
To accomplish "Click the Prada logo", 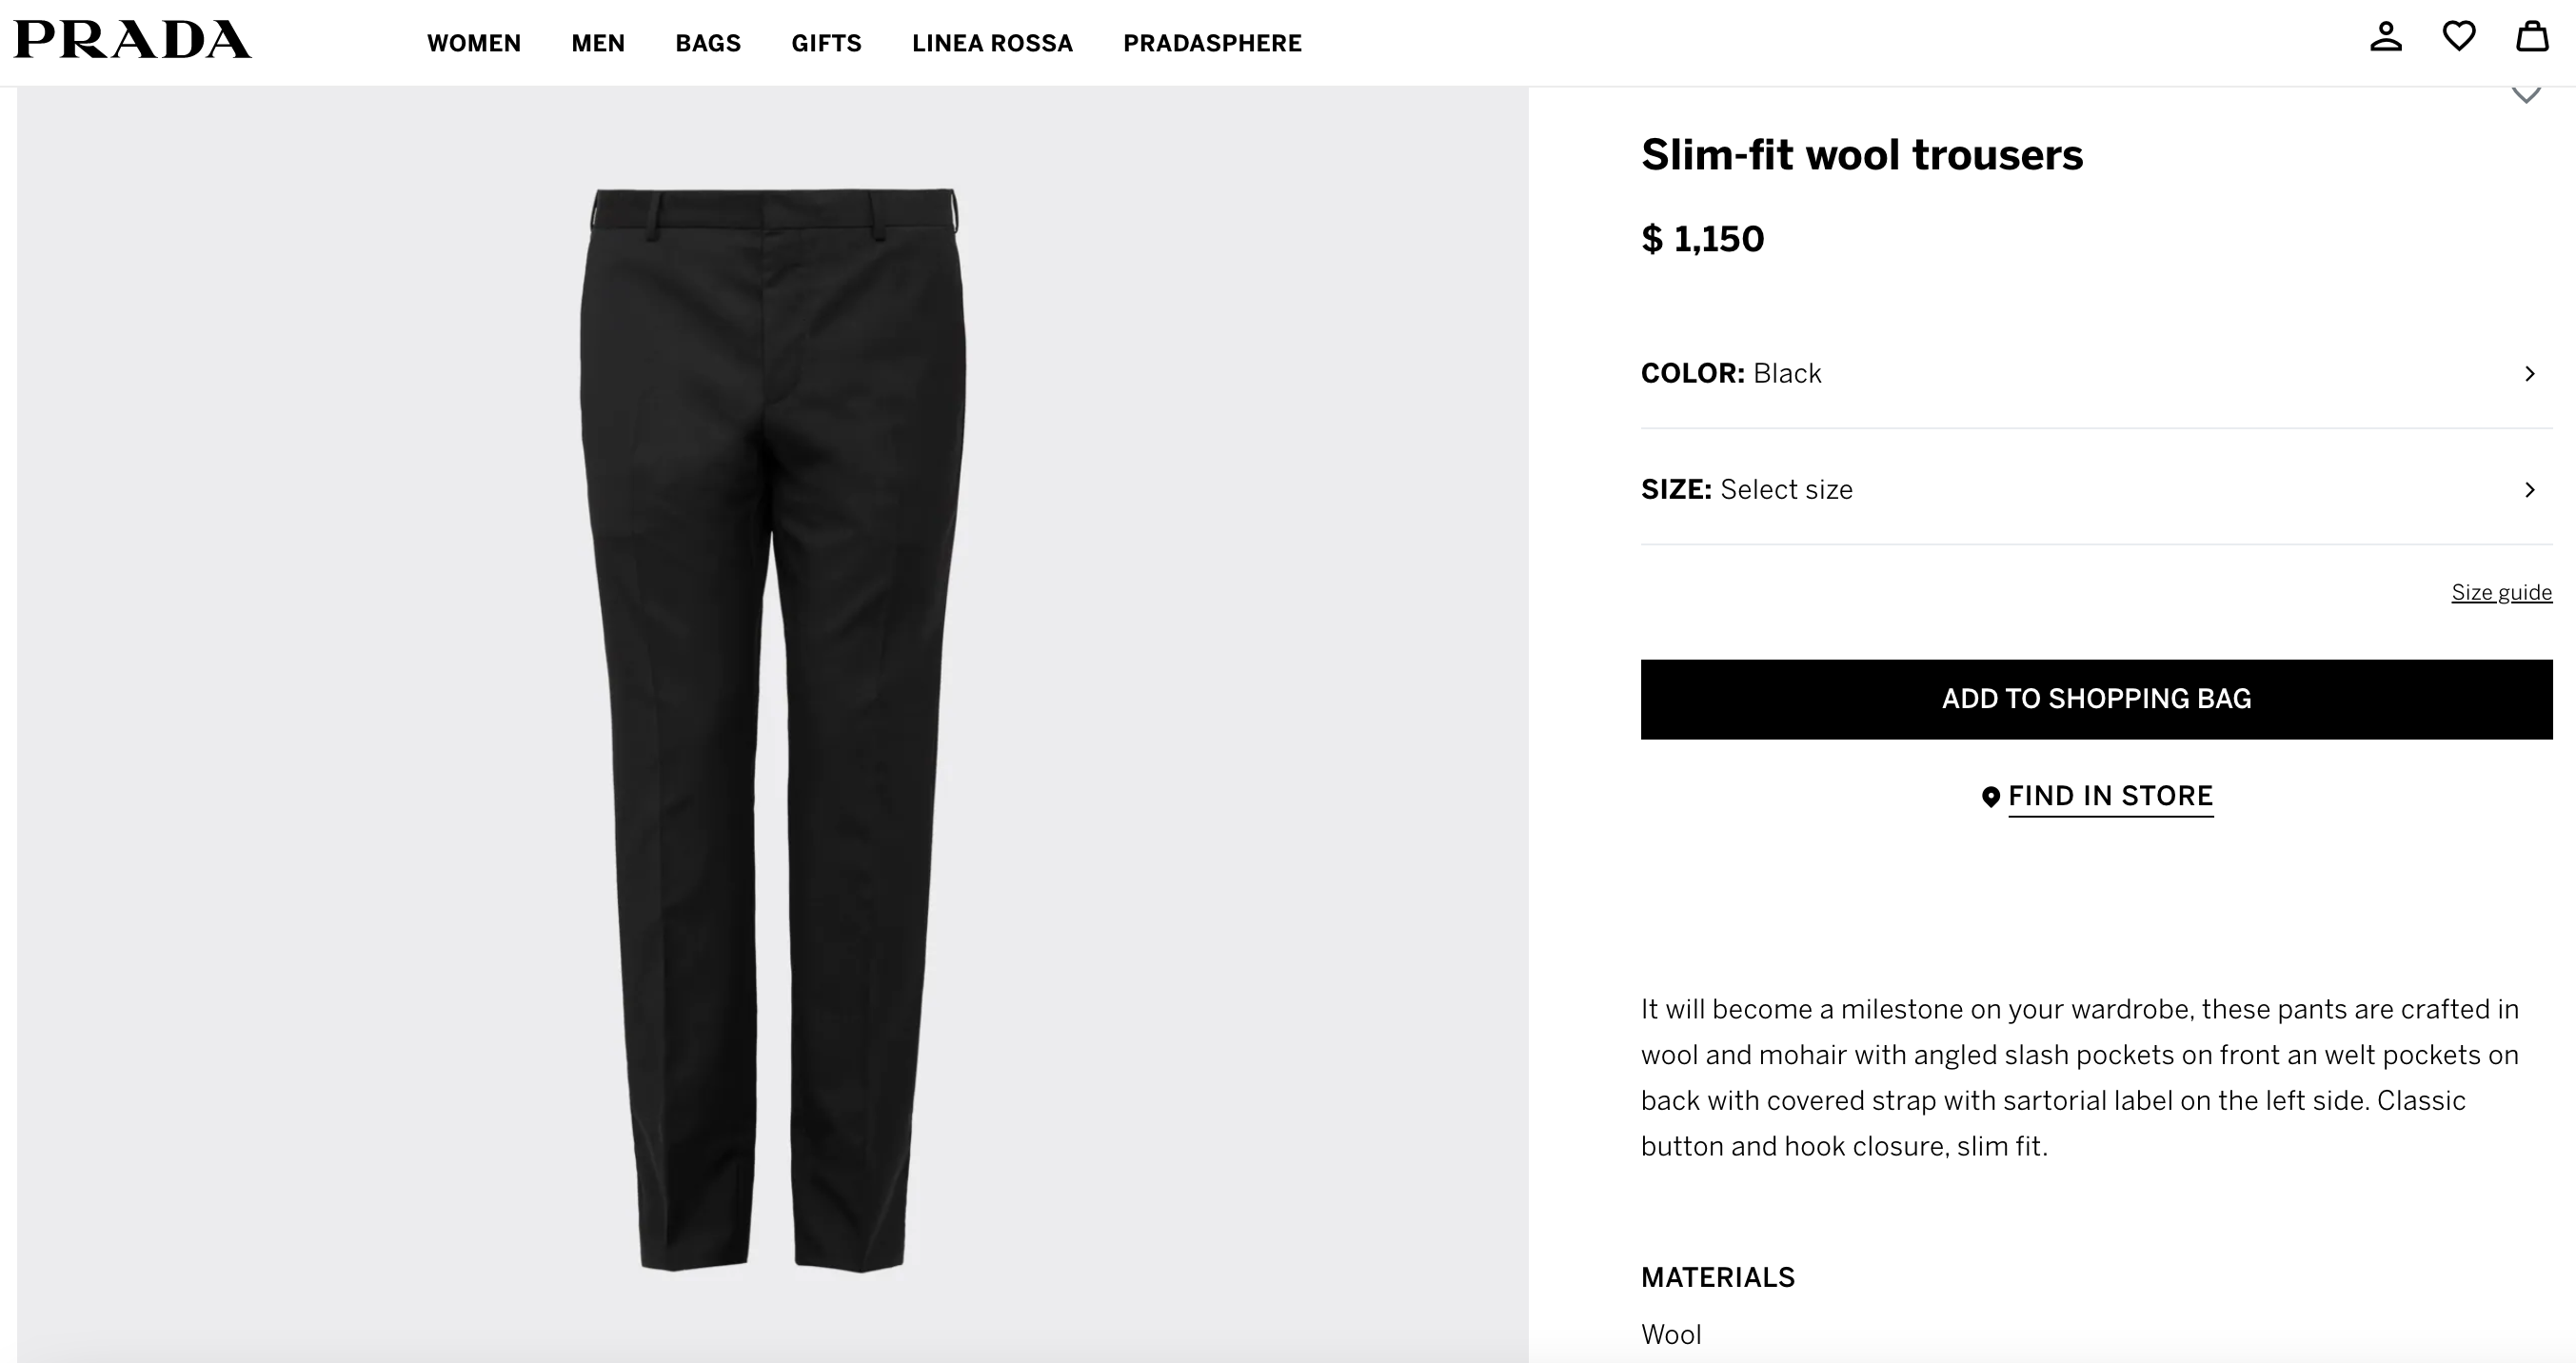I will click(130, 40).
